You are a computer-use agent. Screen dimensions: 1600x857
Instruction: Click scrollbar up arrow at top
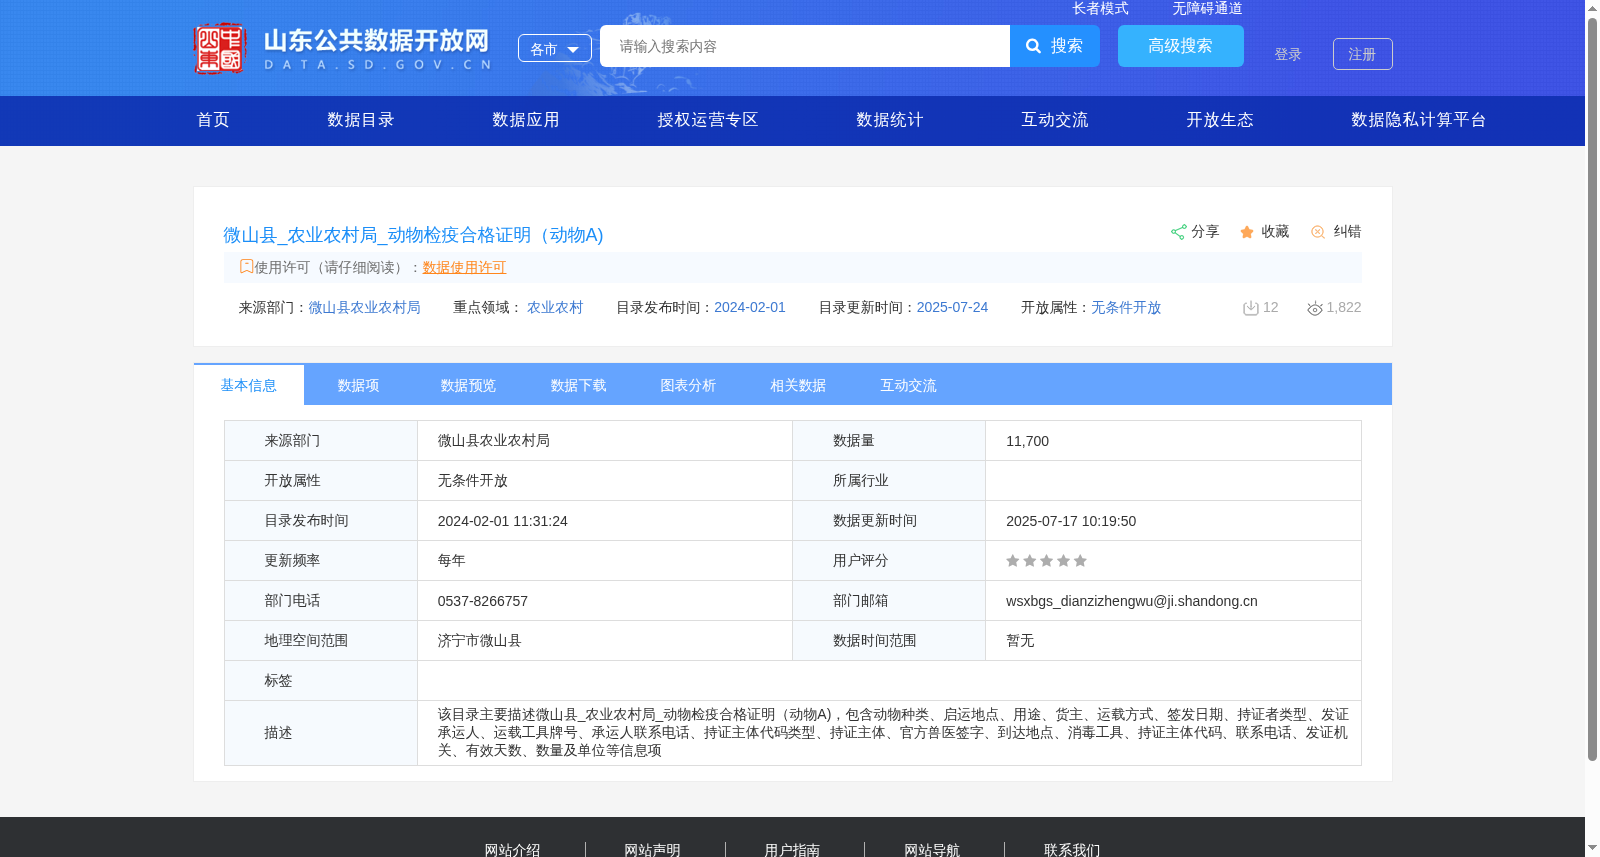pos(1592,8)
